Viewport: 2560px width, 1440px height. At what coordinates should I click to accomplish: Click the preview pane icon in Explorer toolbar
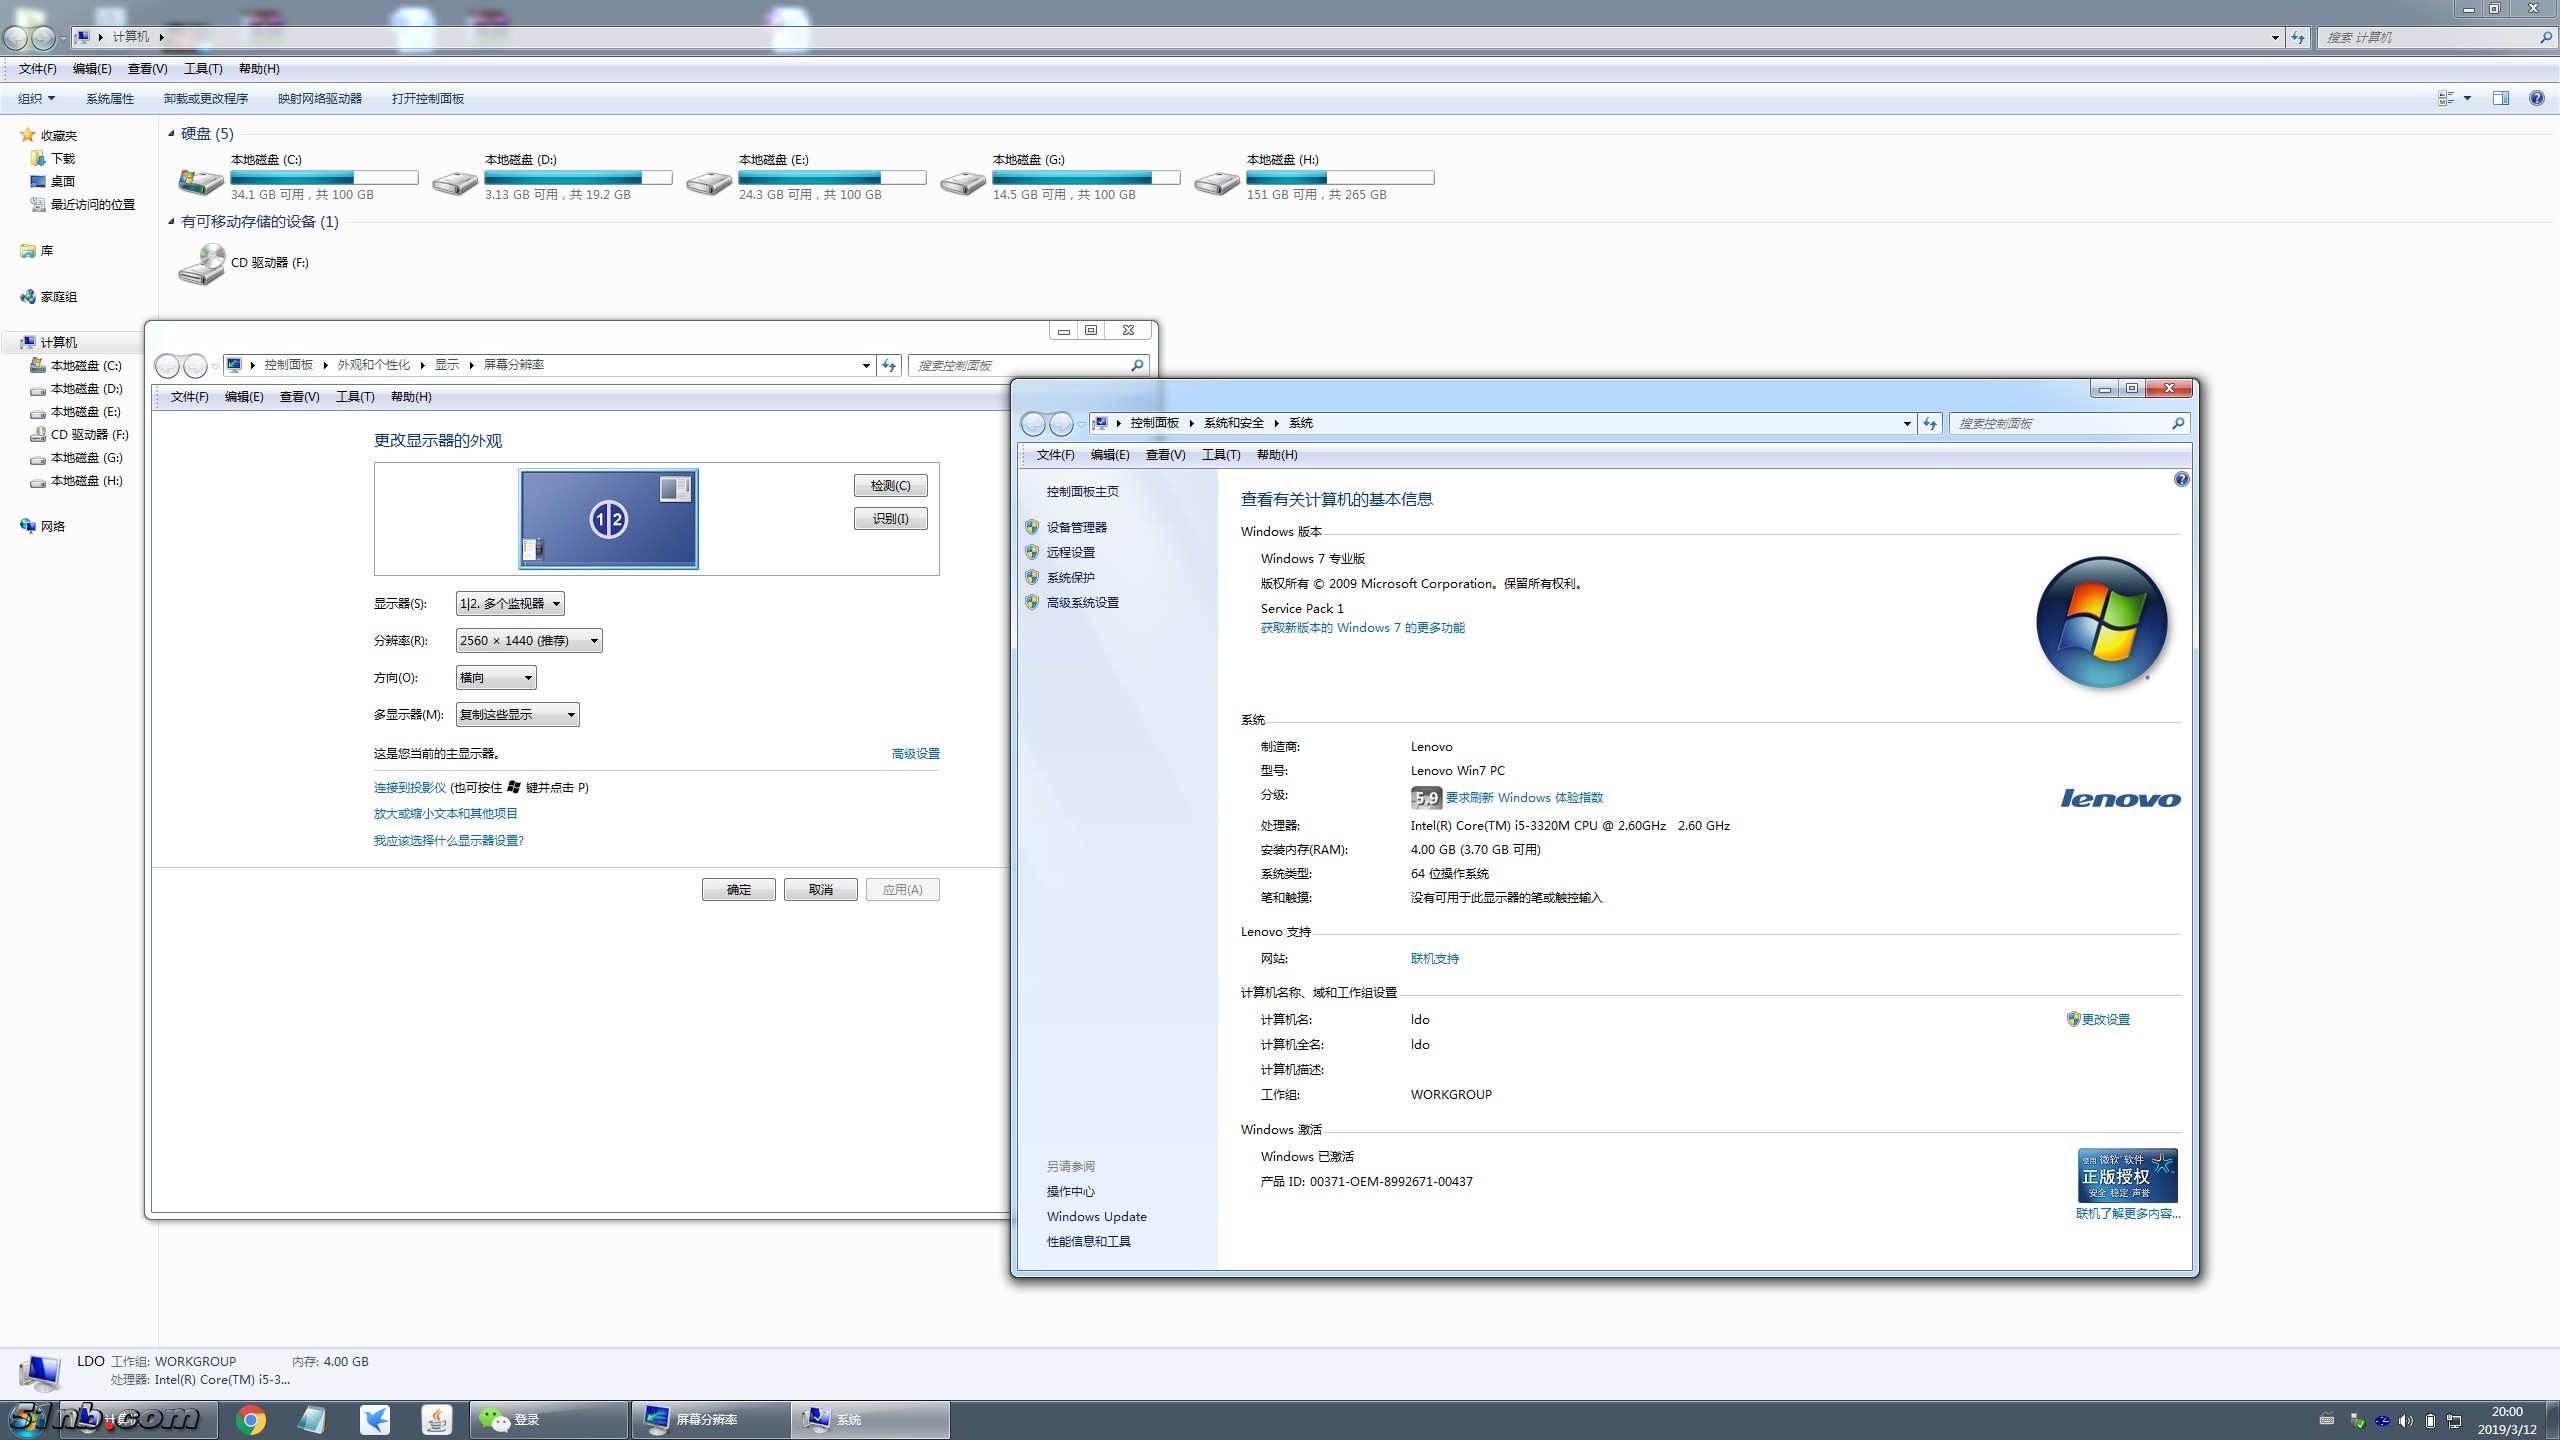click(2500, 98)
